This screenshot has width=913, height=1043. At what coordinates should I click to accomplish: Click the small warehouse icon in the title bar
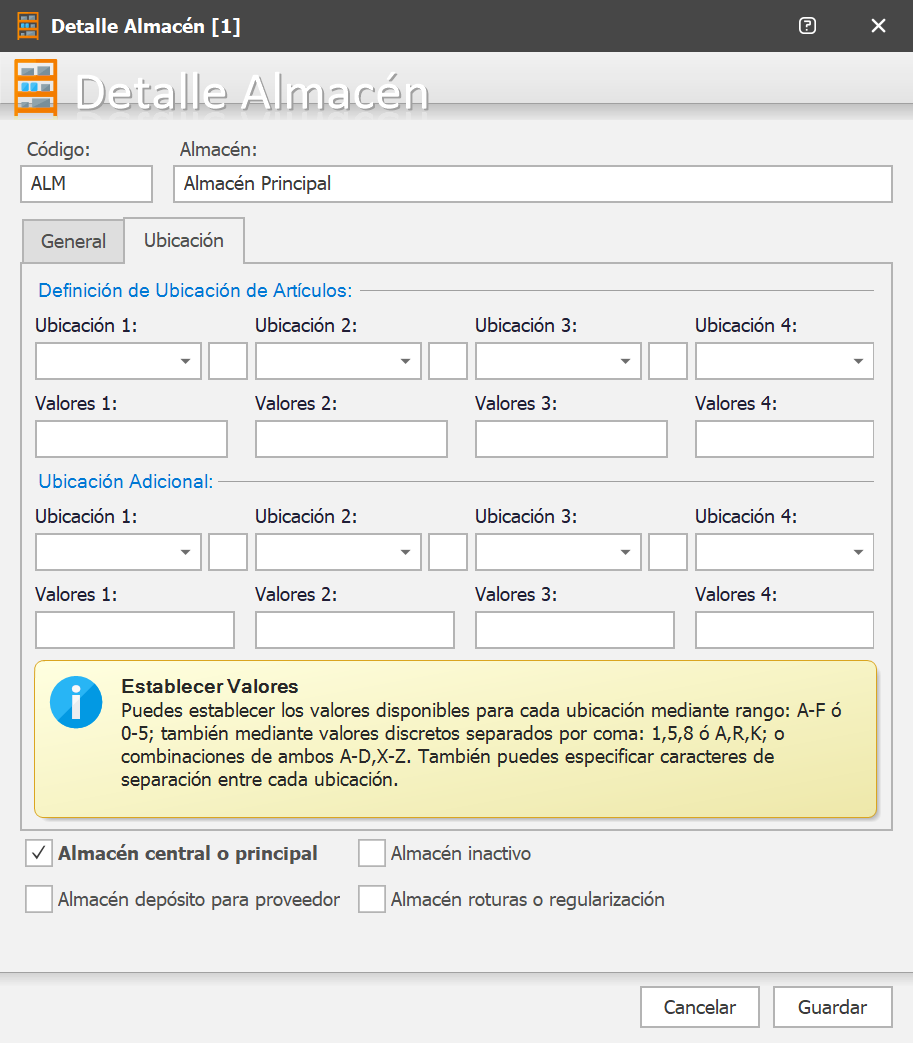point(28,26)
